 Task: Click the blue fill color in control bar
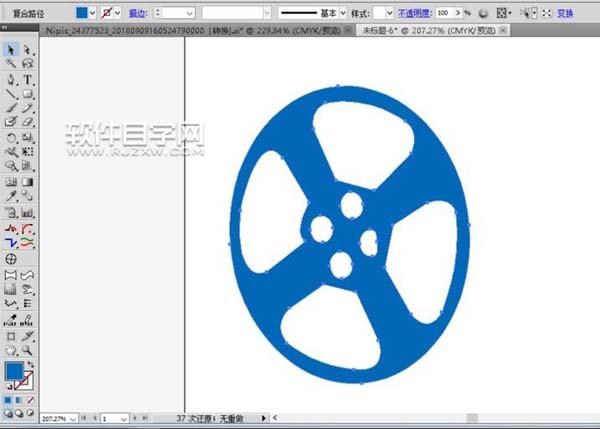tap(82, 13)
